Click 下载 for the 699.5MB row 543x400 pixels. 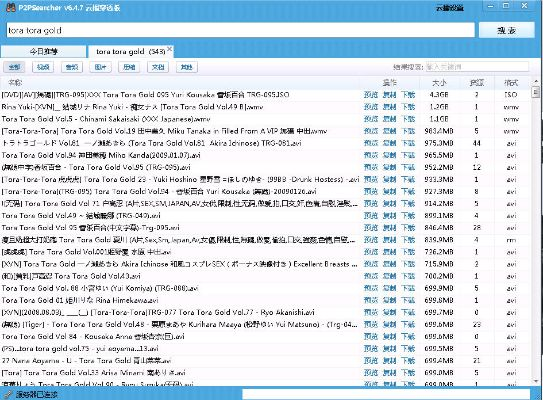pyautogui.click(x=408, y=348)
